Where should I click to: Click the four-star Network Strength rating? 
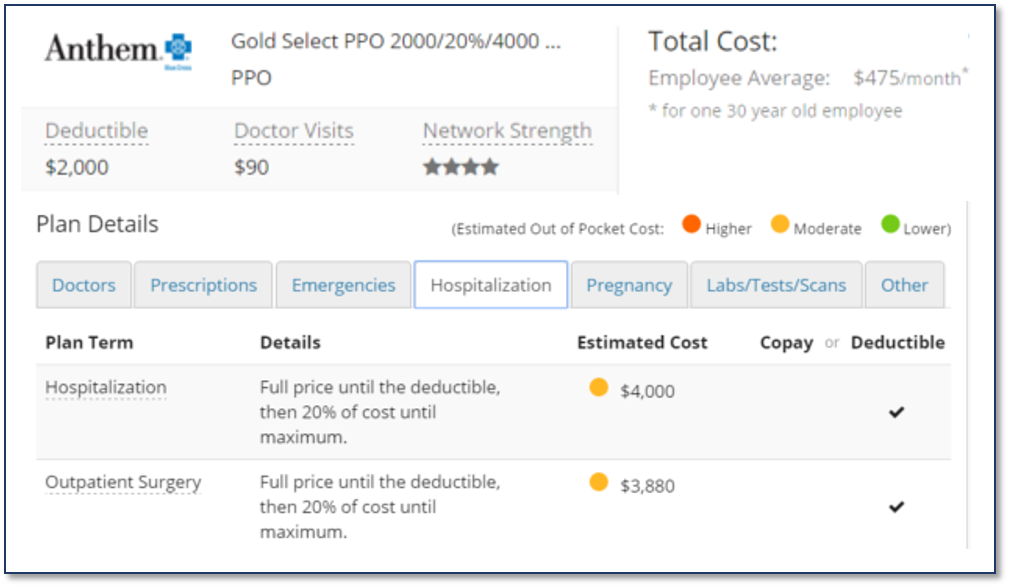[x=460, y=167]
